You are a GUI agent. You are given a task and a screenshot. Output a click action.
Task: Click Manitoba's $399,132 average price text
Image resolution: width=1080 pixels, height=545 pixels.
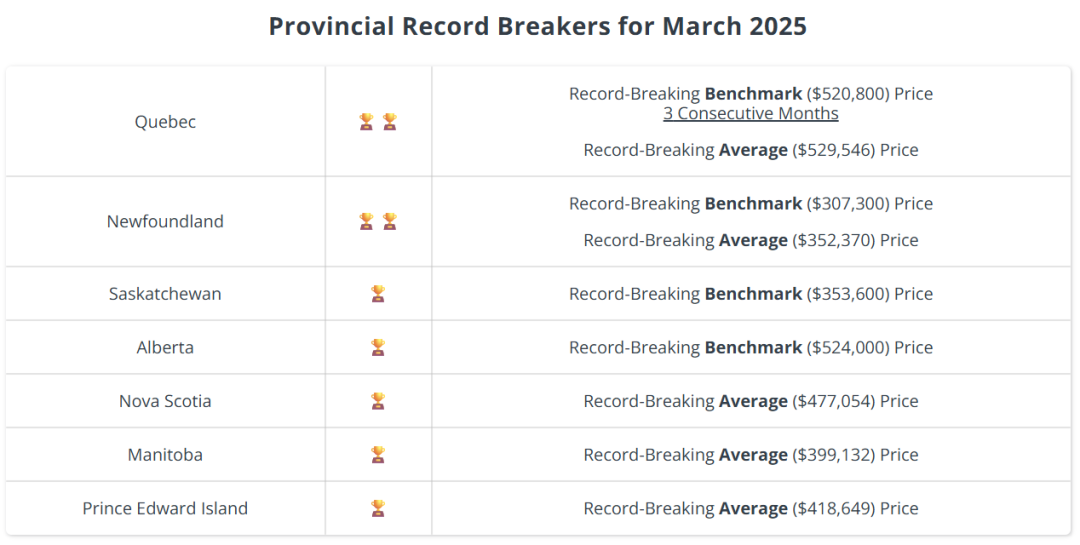click(x=751, y=455)
